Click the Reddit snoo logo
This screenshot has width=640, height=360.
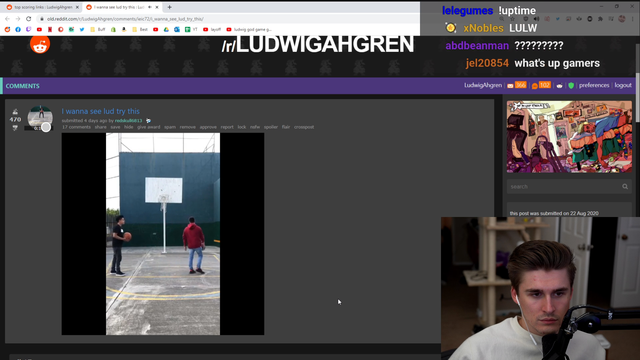pos(40,44)
